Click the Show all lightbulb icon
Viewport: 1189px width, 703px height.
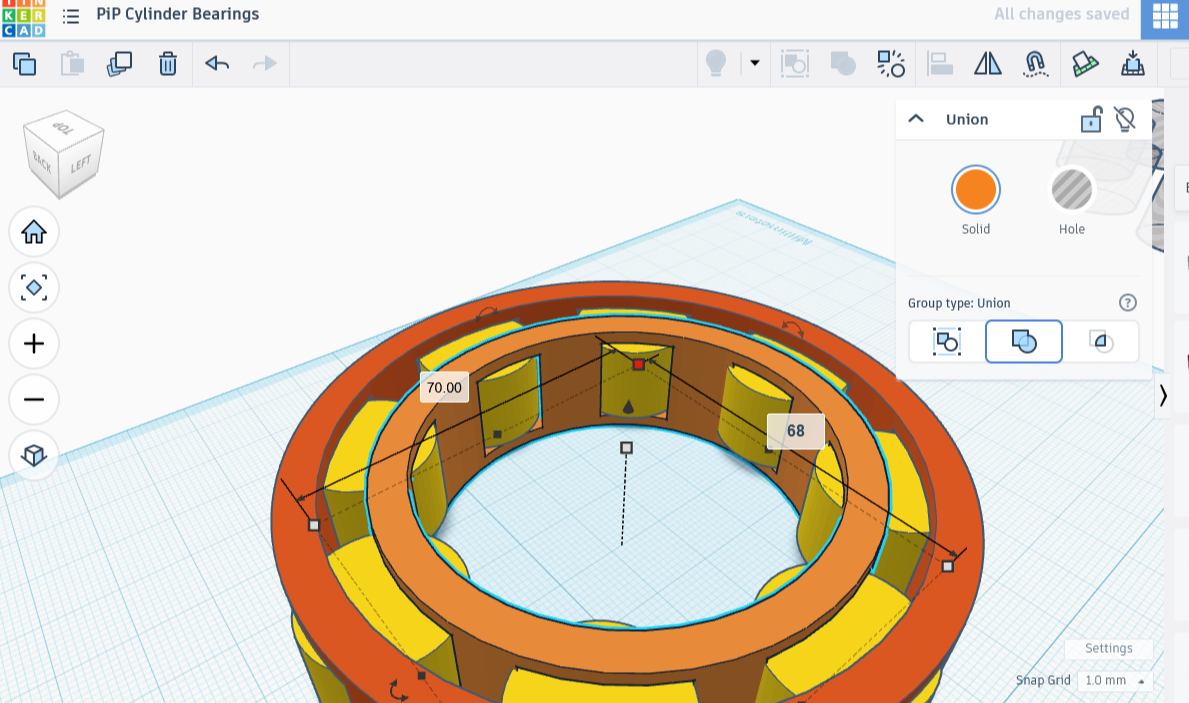point(716,64)
